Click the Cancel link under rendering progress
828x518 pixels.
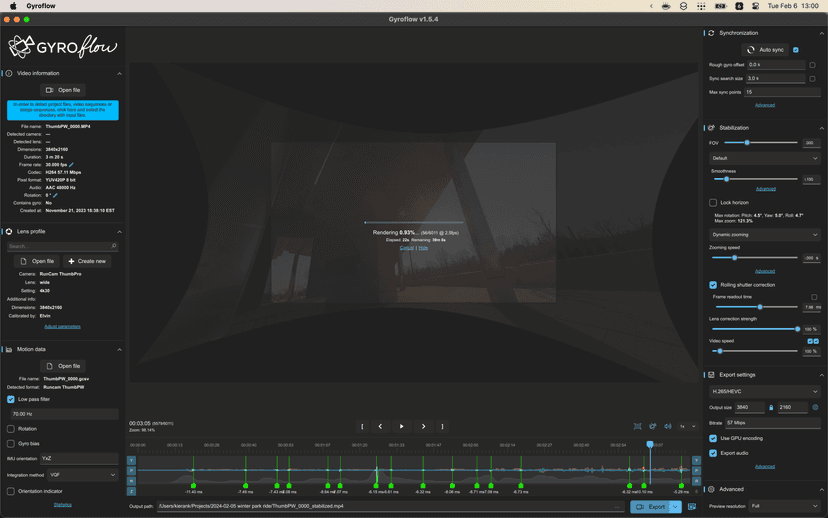point(406,247)
